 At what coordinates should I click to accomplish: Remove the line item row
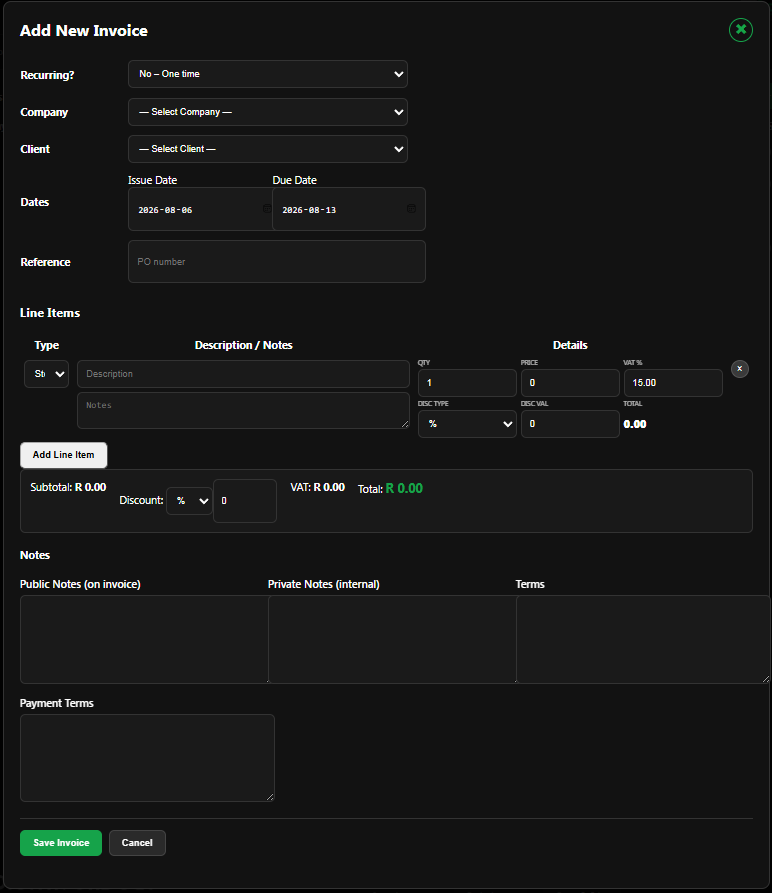[x=740, y=368]
